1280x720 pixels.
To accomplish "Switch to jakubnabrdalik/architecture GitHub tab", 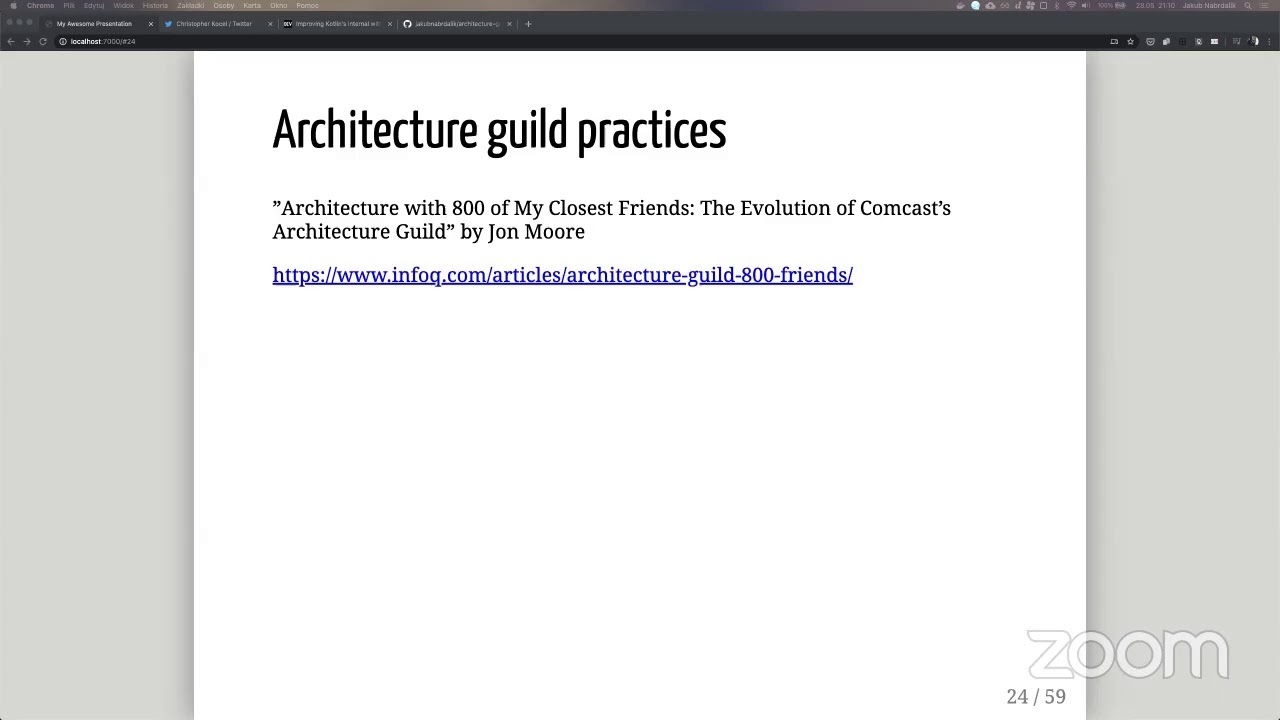I will click(457, 23).
